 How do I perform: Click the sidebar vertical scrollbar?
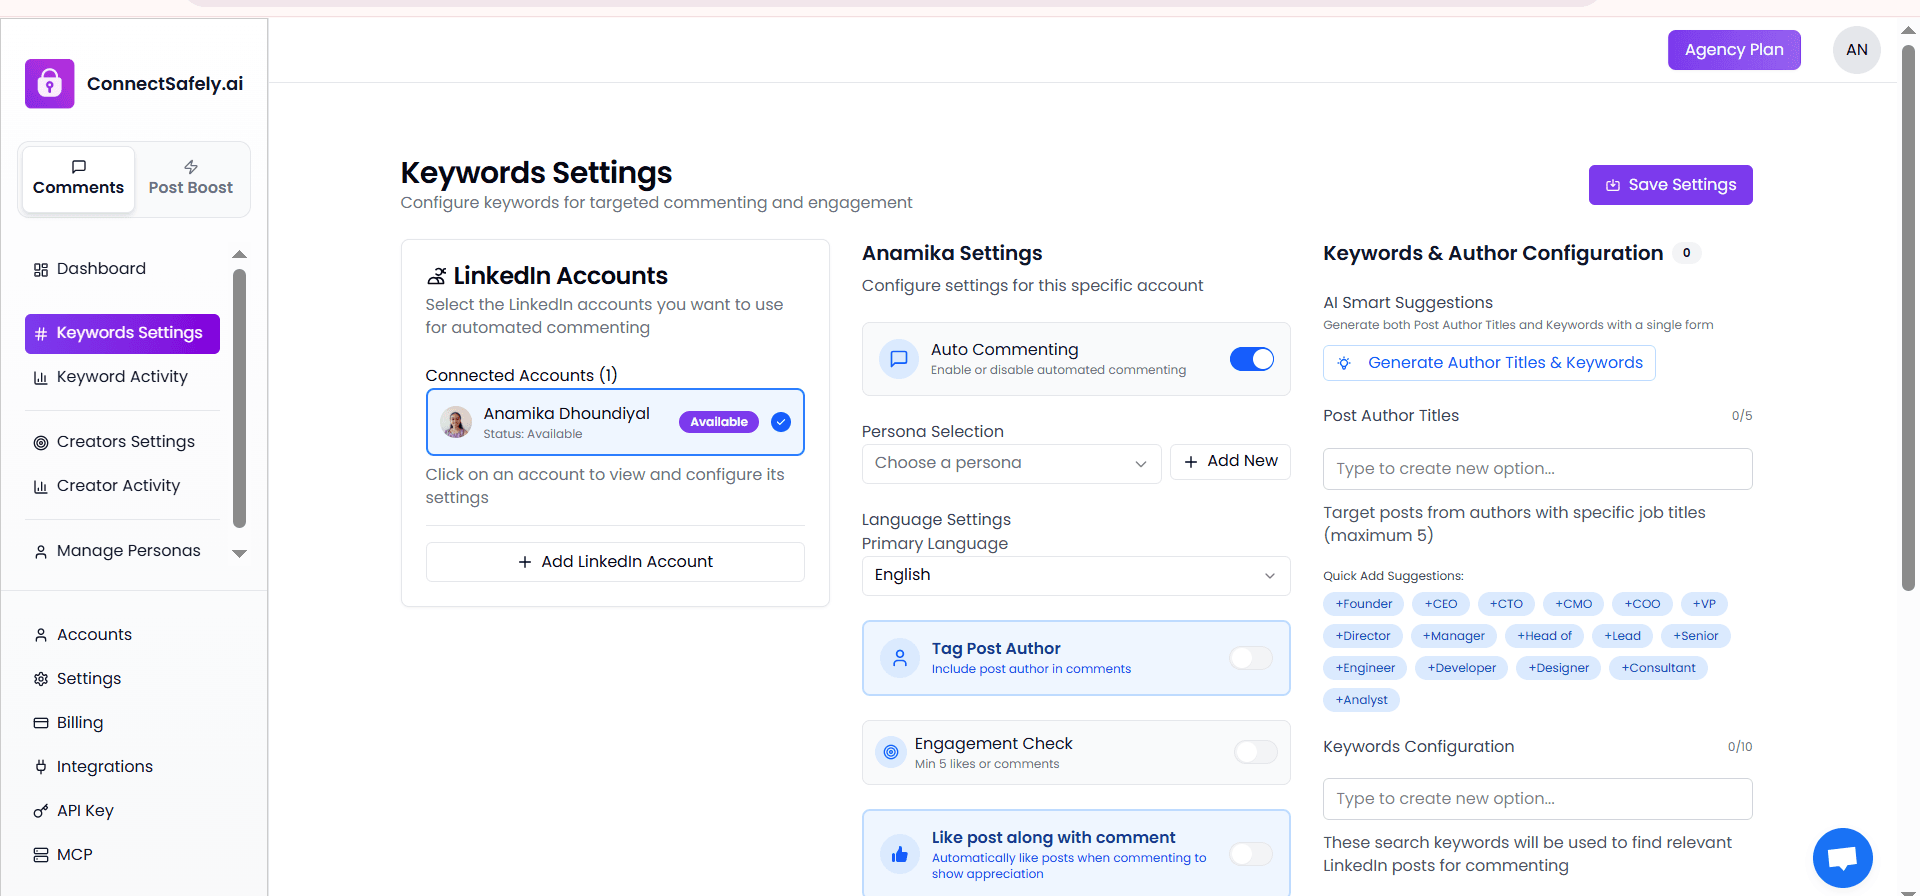pos(239,398)
